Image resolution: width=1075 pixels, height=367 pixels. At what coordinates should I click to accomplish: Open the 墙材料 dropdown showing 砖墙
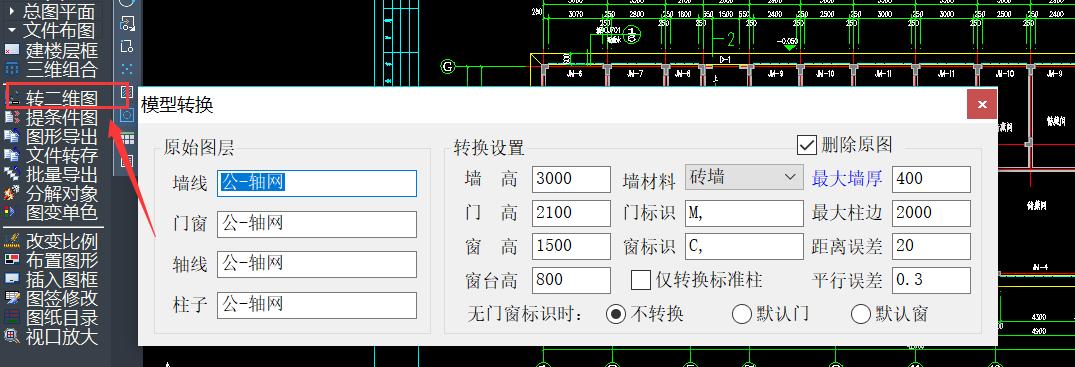744,178
